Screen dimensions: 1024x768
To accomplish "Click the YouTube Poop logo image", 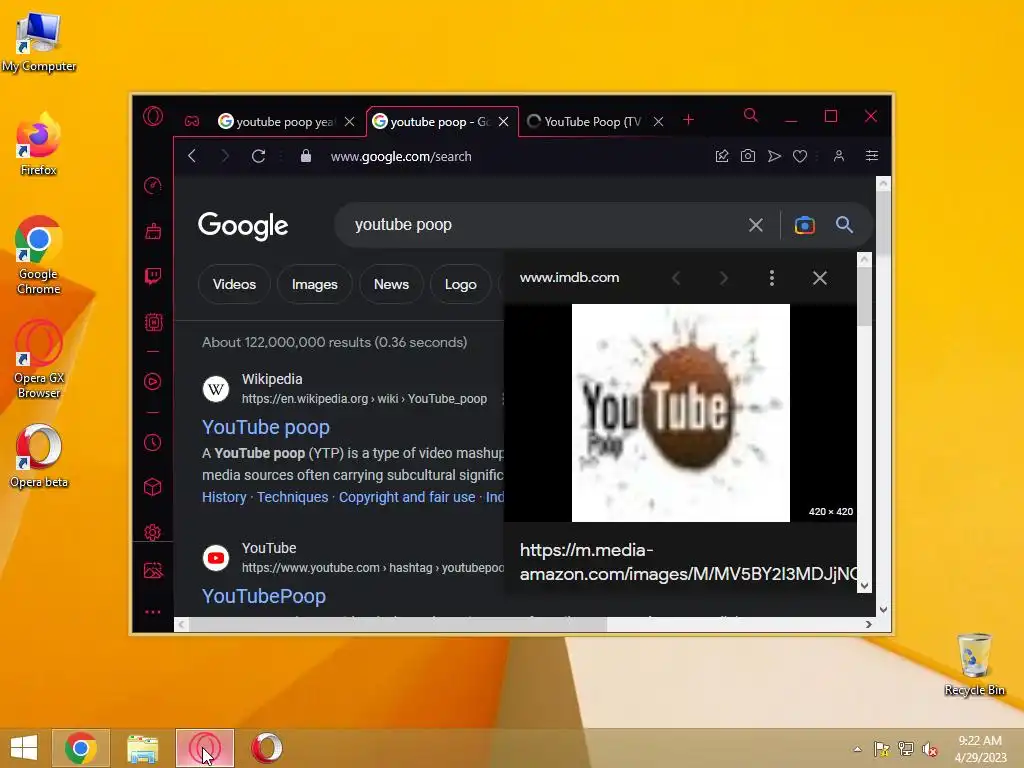I will pos(680,413).
